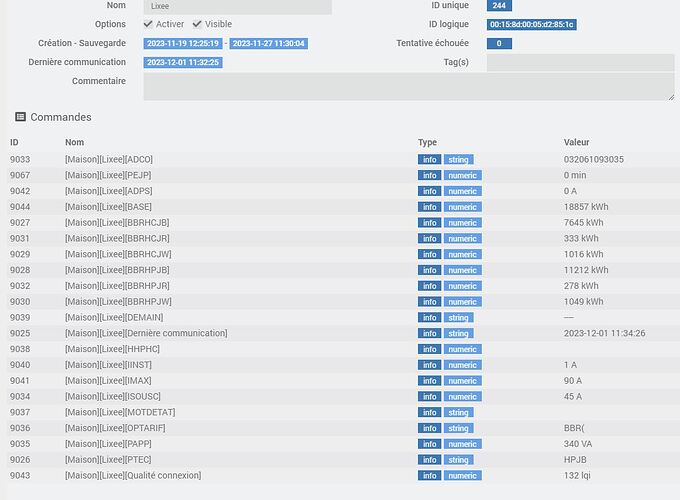Click the Commentaire text area
The width and height of the screenshot is (680, 500).
(409, 87)
